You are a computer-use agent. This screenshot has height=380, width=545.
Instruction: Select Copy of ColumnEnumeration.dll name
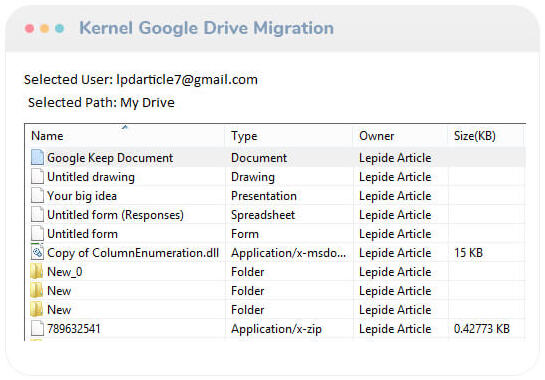coord(133,253)
